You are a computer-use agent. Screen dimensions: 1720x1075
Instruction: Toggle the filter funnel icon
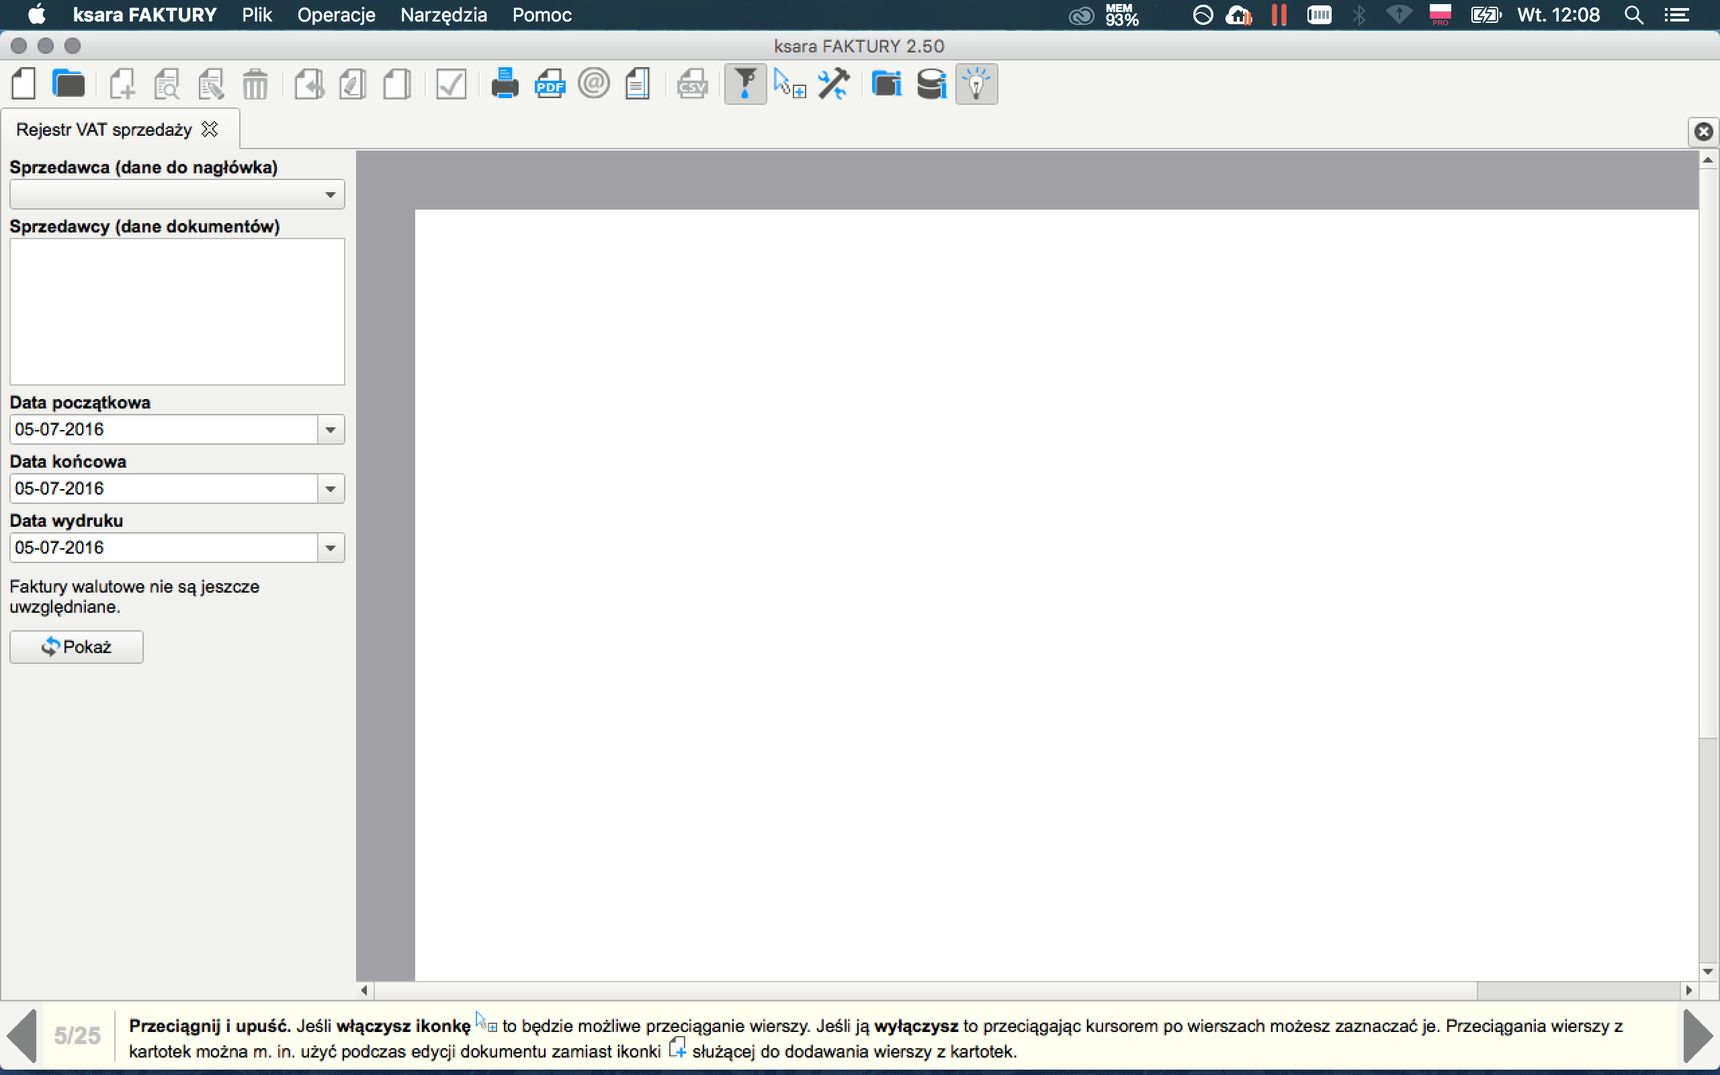click(745, 84)
